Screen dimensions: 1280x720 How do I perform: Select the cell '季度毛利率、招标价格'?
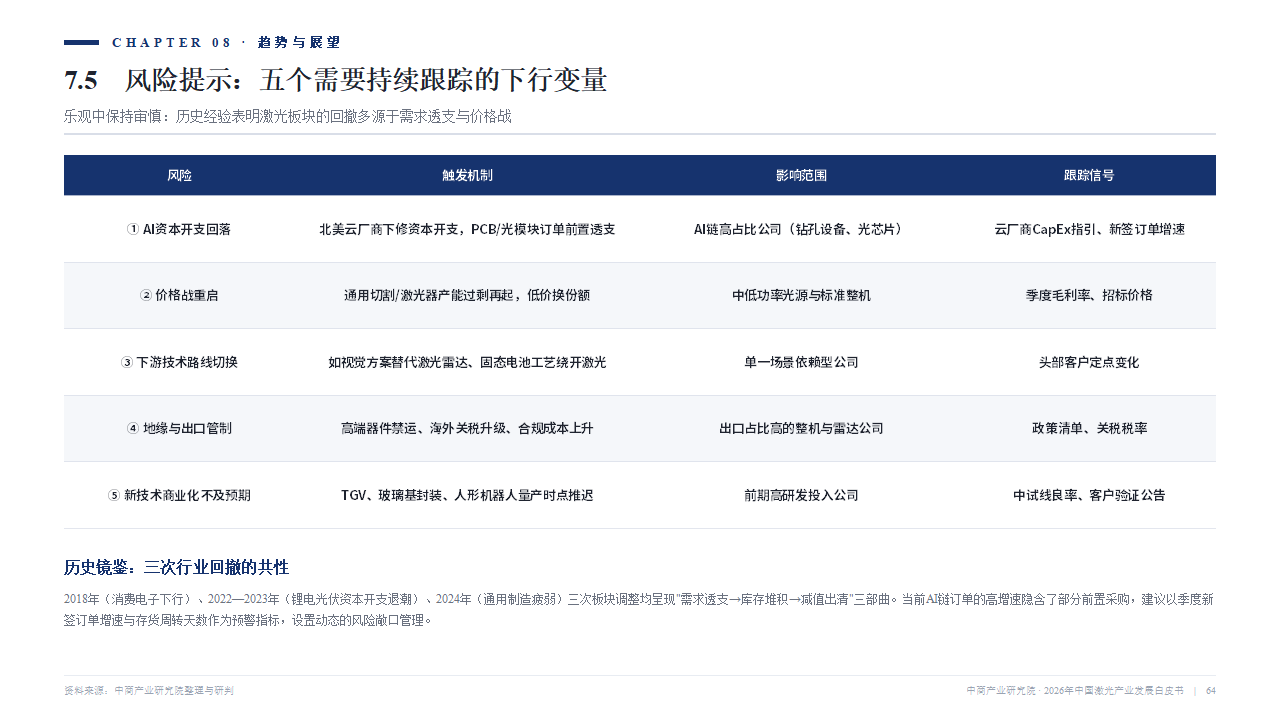coord(1089,295)
